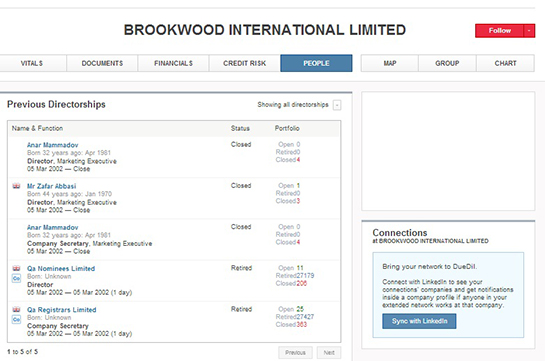Click UK flag icon beside Qa Nominees Limited

click(16, 268)
